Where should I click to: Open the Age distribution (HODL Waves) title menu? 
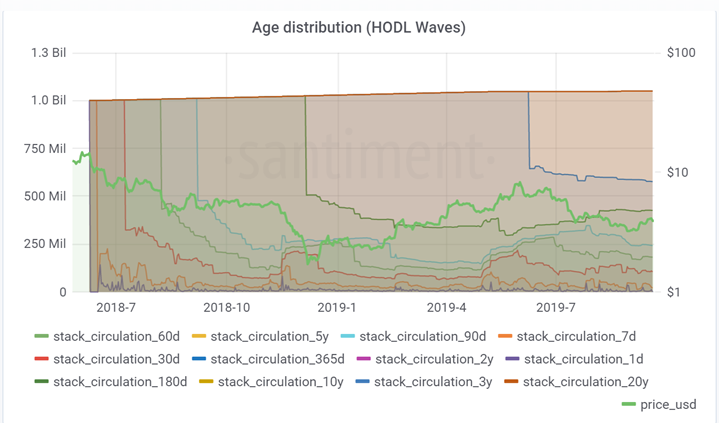point(359,27)
